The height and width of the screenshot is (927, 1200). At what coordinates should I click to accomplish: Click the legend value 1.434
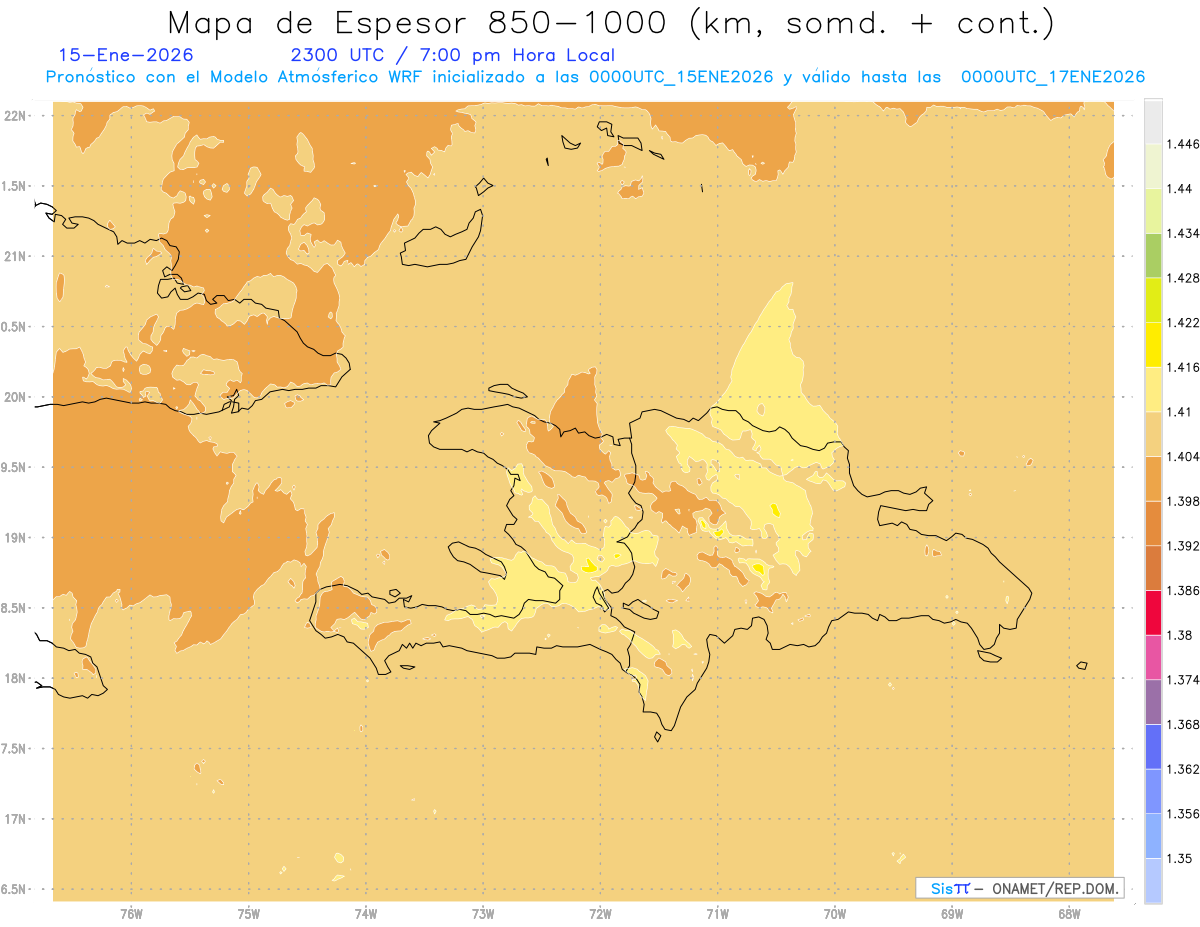click(1184, 233)
